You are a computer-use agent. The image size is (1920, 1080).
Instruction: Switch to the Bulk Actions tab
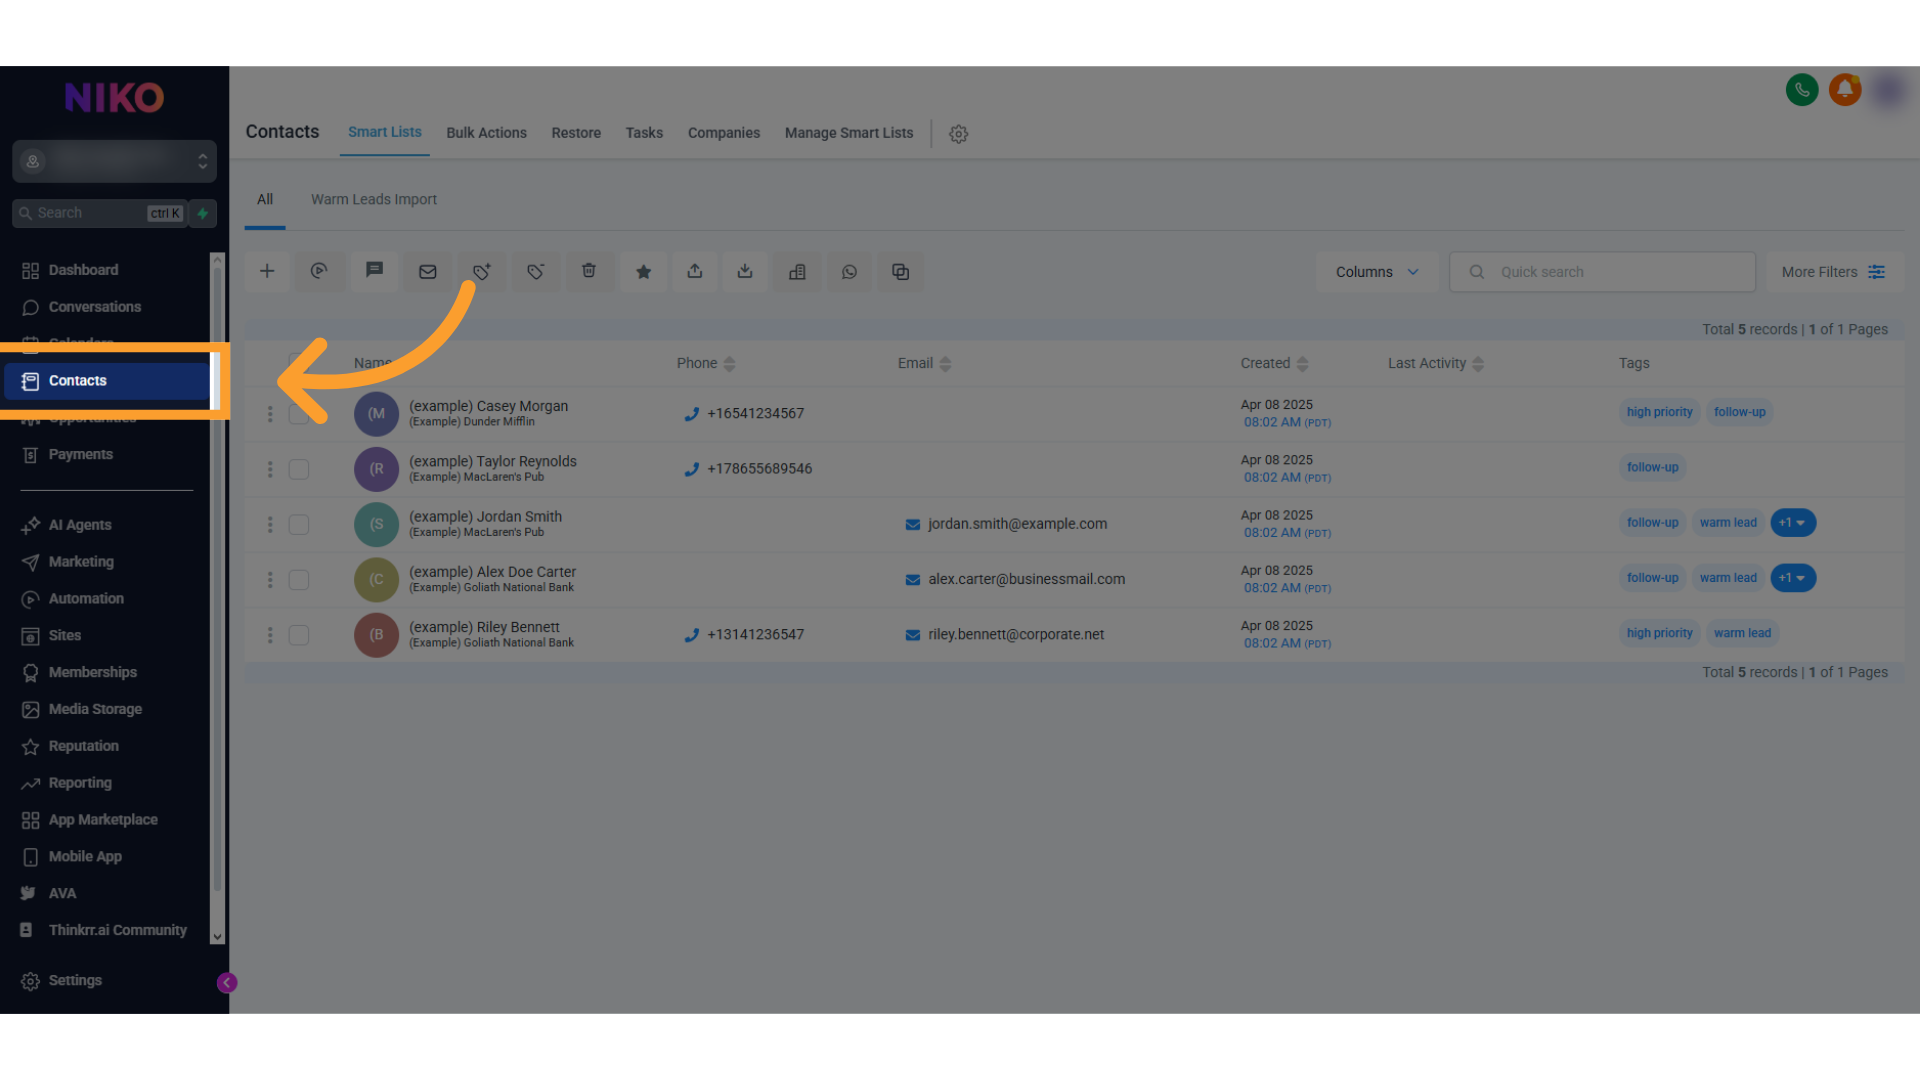pyautogui.click(x=486, y=133)
